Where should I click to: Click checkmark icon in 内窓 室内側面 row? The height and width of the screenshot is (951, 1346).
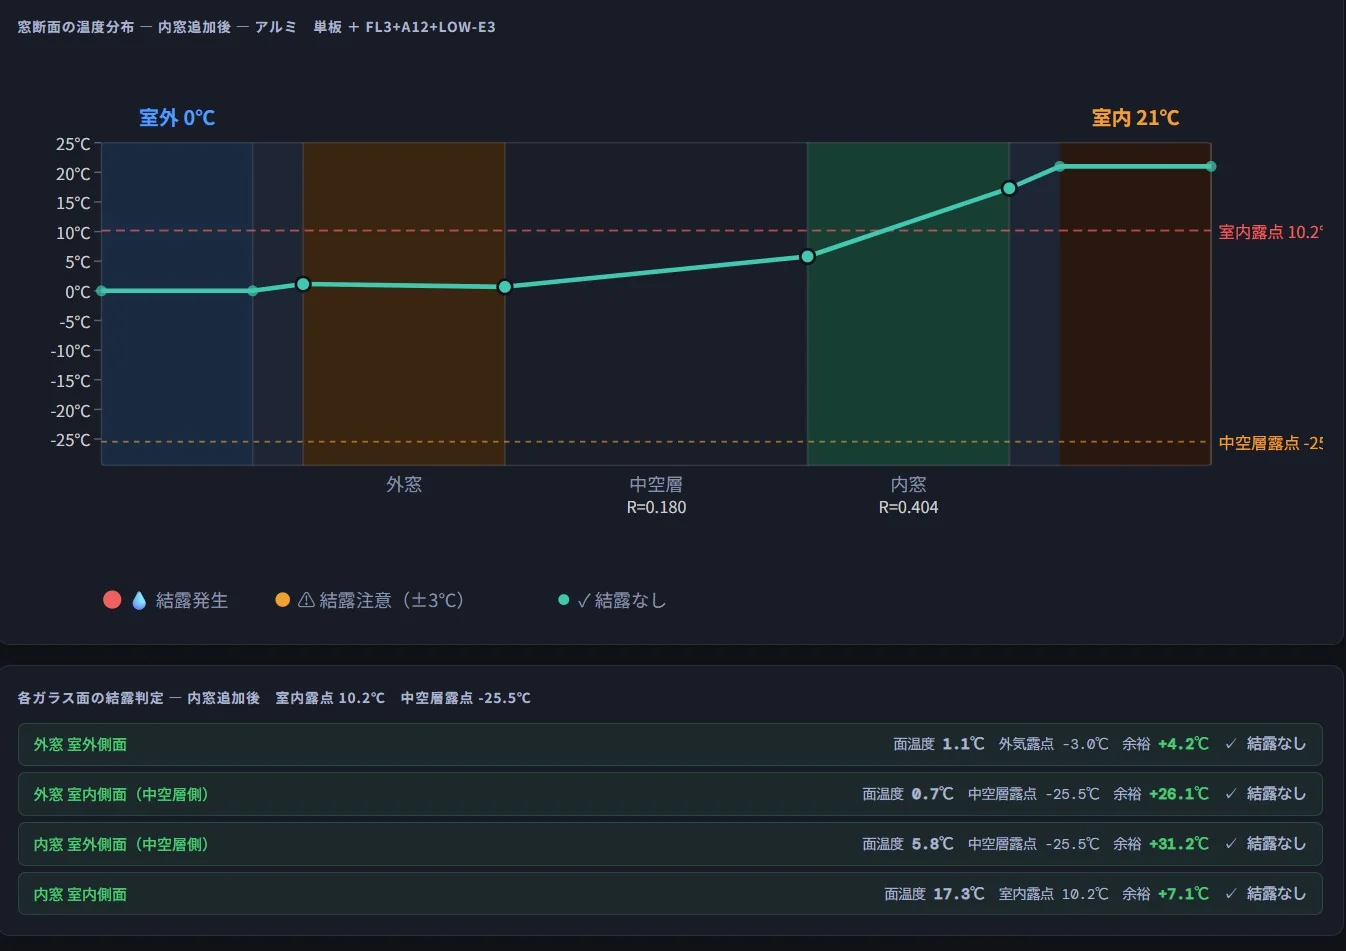tap(1231, 894)
